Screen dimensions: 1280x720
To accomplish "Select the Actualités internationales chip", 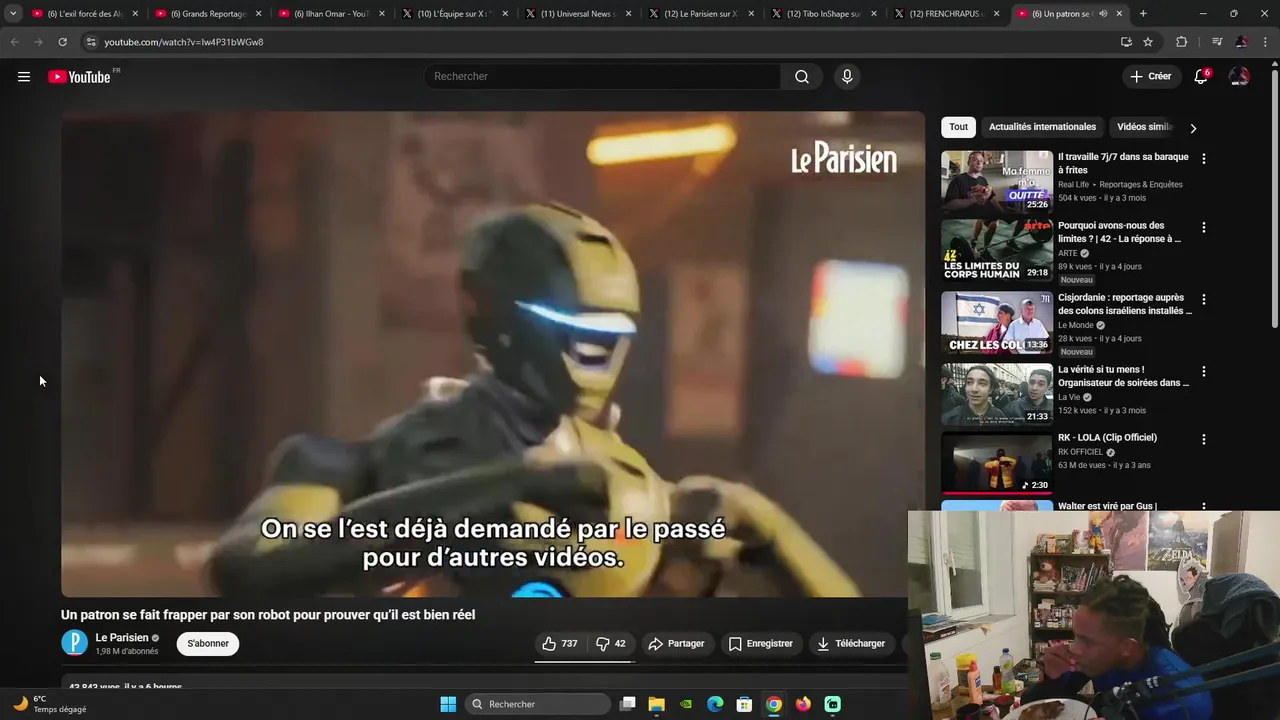I will coord(1042,127).
